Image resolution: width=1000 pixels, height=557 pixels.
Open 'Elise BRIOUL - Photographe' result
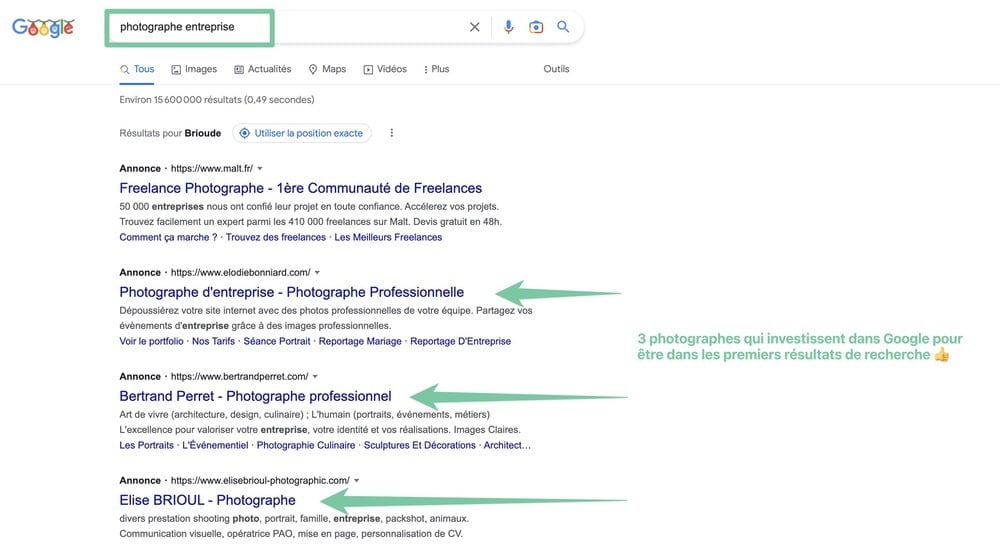click(x=207, y=500)
